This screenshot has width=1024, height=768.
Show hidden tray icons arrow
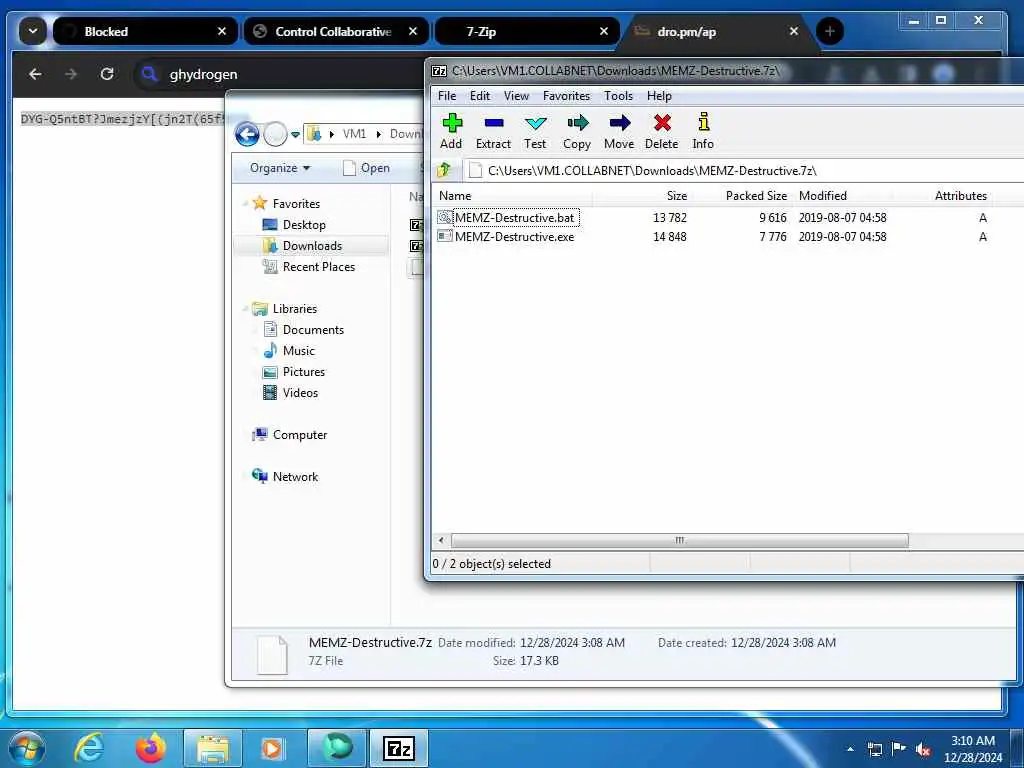850,750
